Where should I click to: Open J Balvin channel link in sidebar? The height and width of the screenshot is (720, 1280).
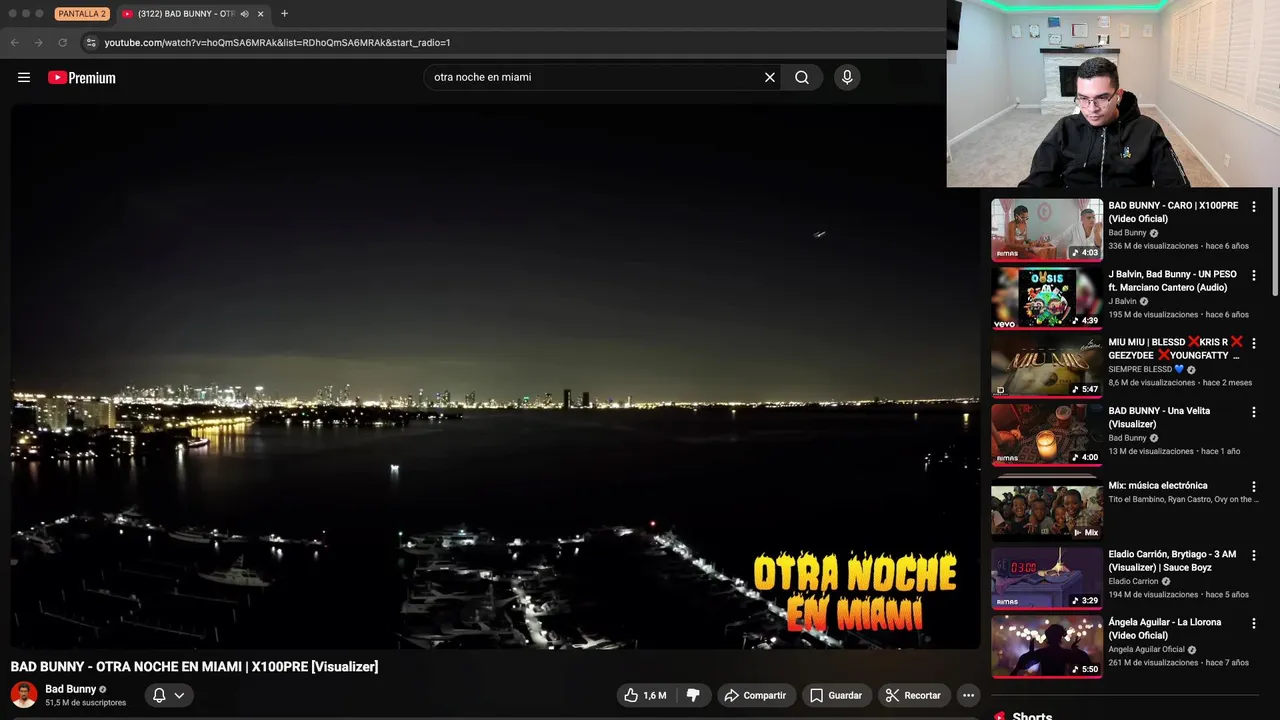[x=1122, y=301]
